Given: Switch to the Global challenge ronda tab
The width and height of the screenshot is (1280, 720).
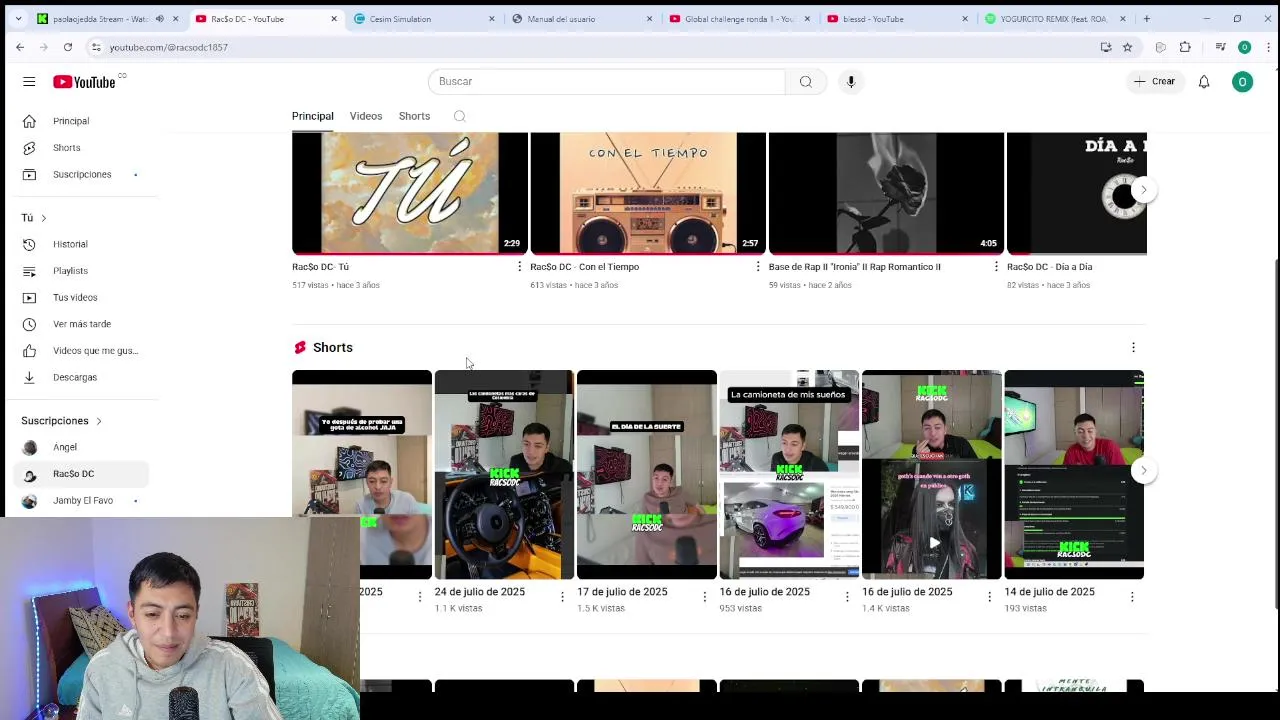Looking at the screenshot, I should pos(739,19).
